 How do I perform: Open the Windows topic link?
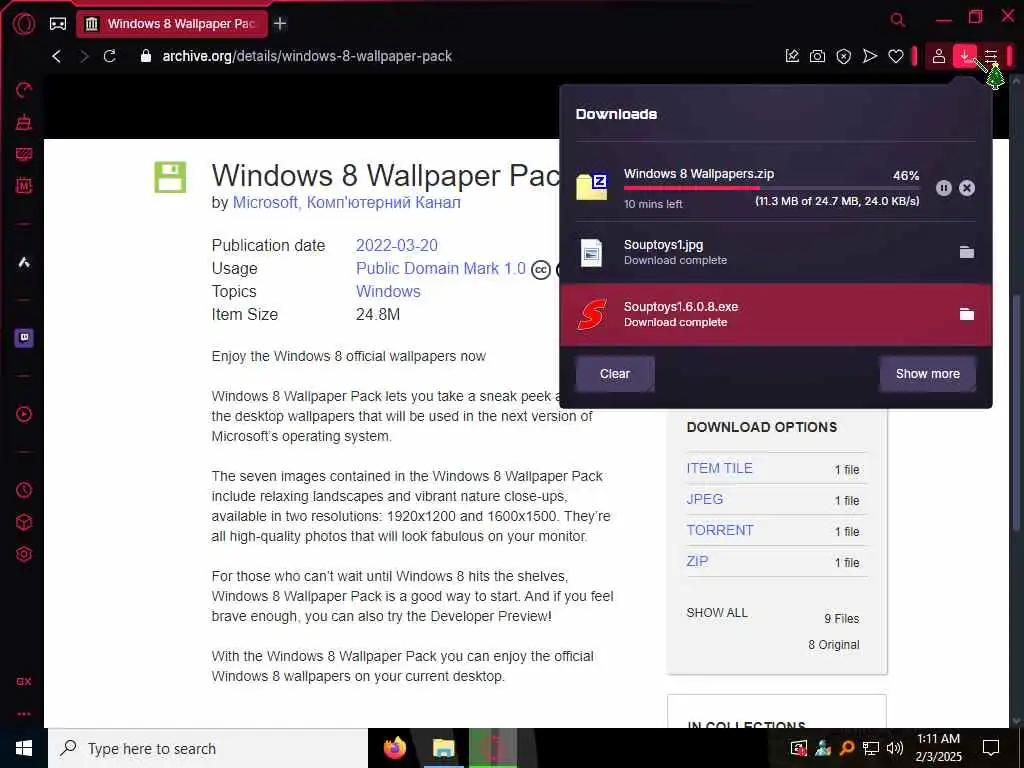tap(388, 291)
